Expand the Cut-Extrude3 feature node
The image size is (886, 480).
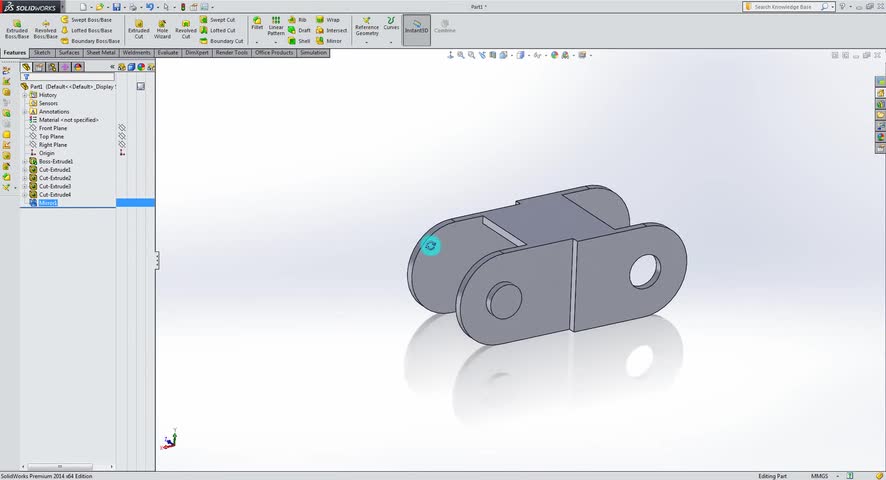(x=25, y=187)
